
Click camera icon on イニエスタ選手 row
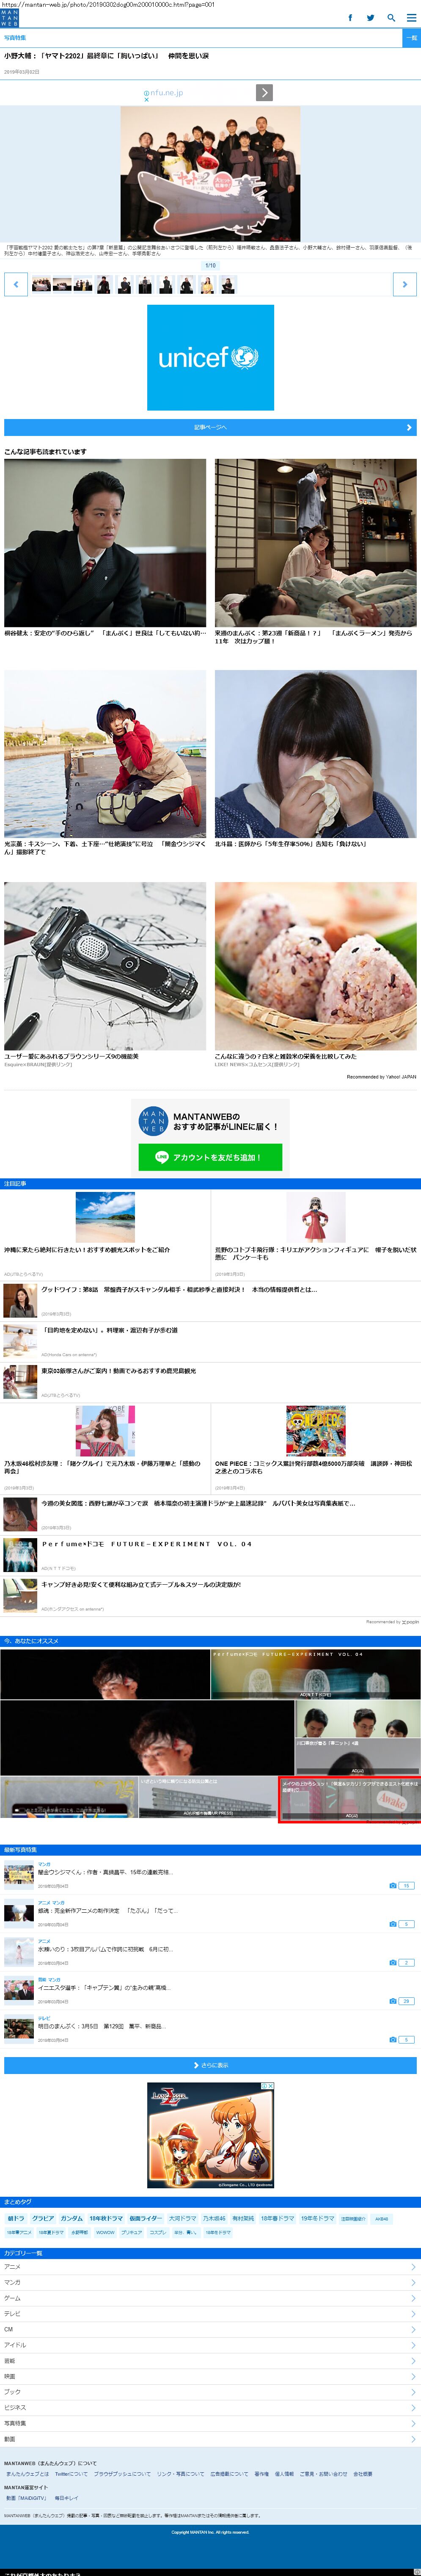point(393,2001)
